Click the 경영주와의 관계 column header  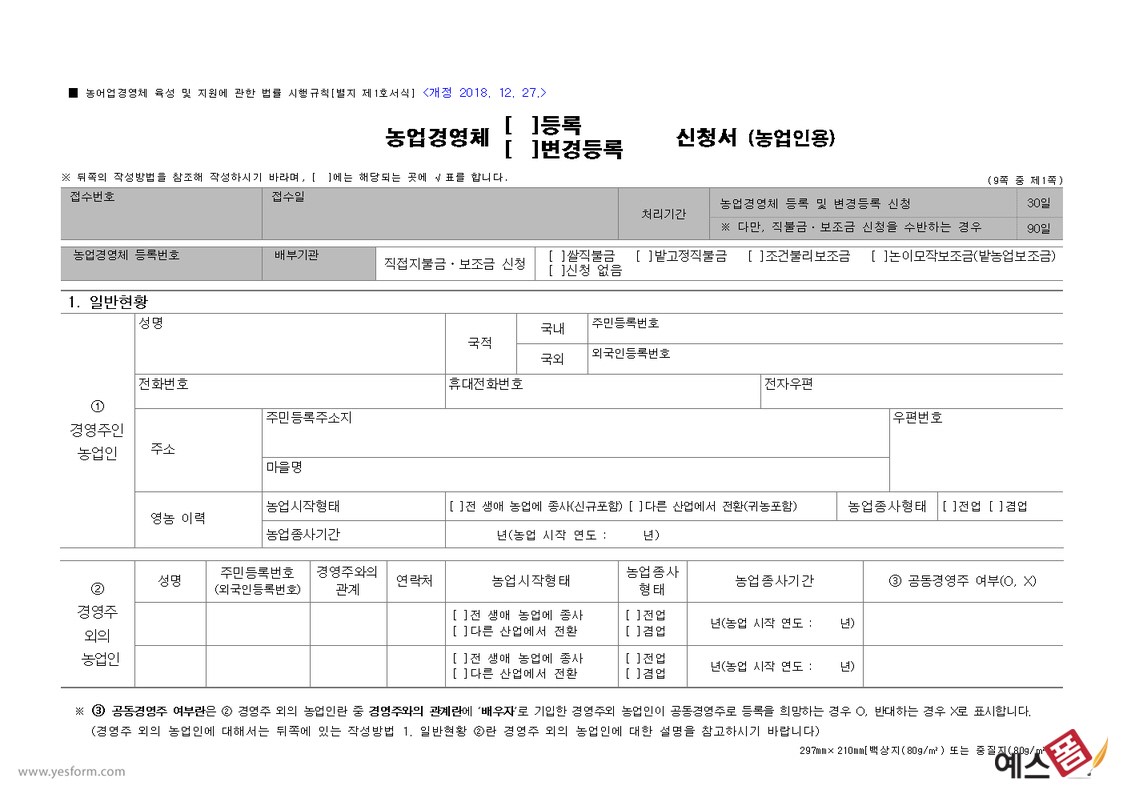(347, 581)
